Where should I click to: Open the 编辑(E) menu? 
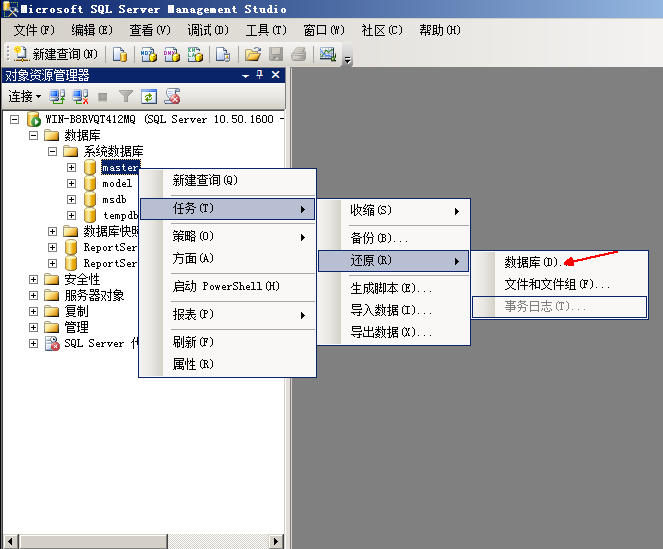point(92,30)
